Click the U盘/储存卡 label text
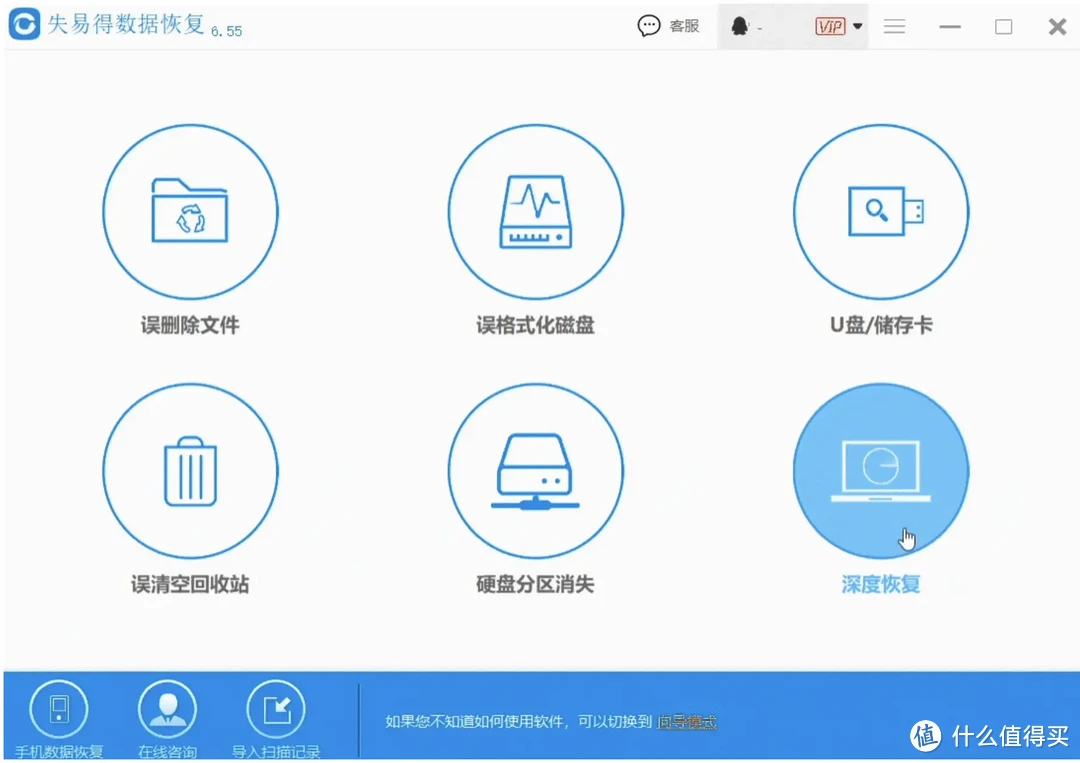Viewport: 1080px width, 763px height. (881, 325)
